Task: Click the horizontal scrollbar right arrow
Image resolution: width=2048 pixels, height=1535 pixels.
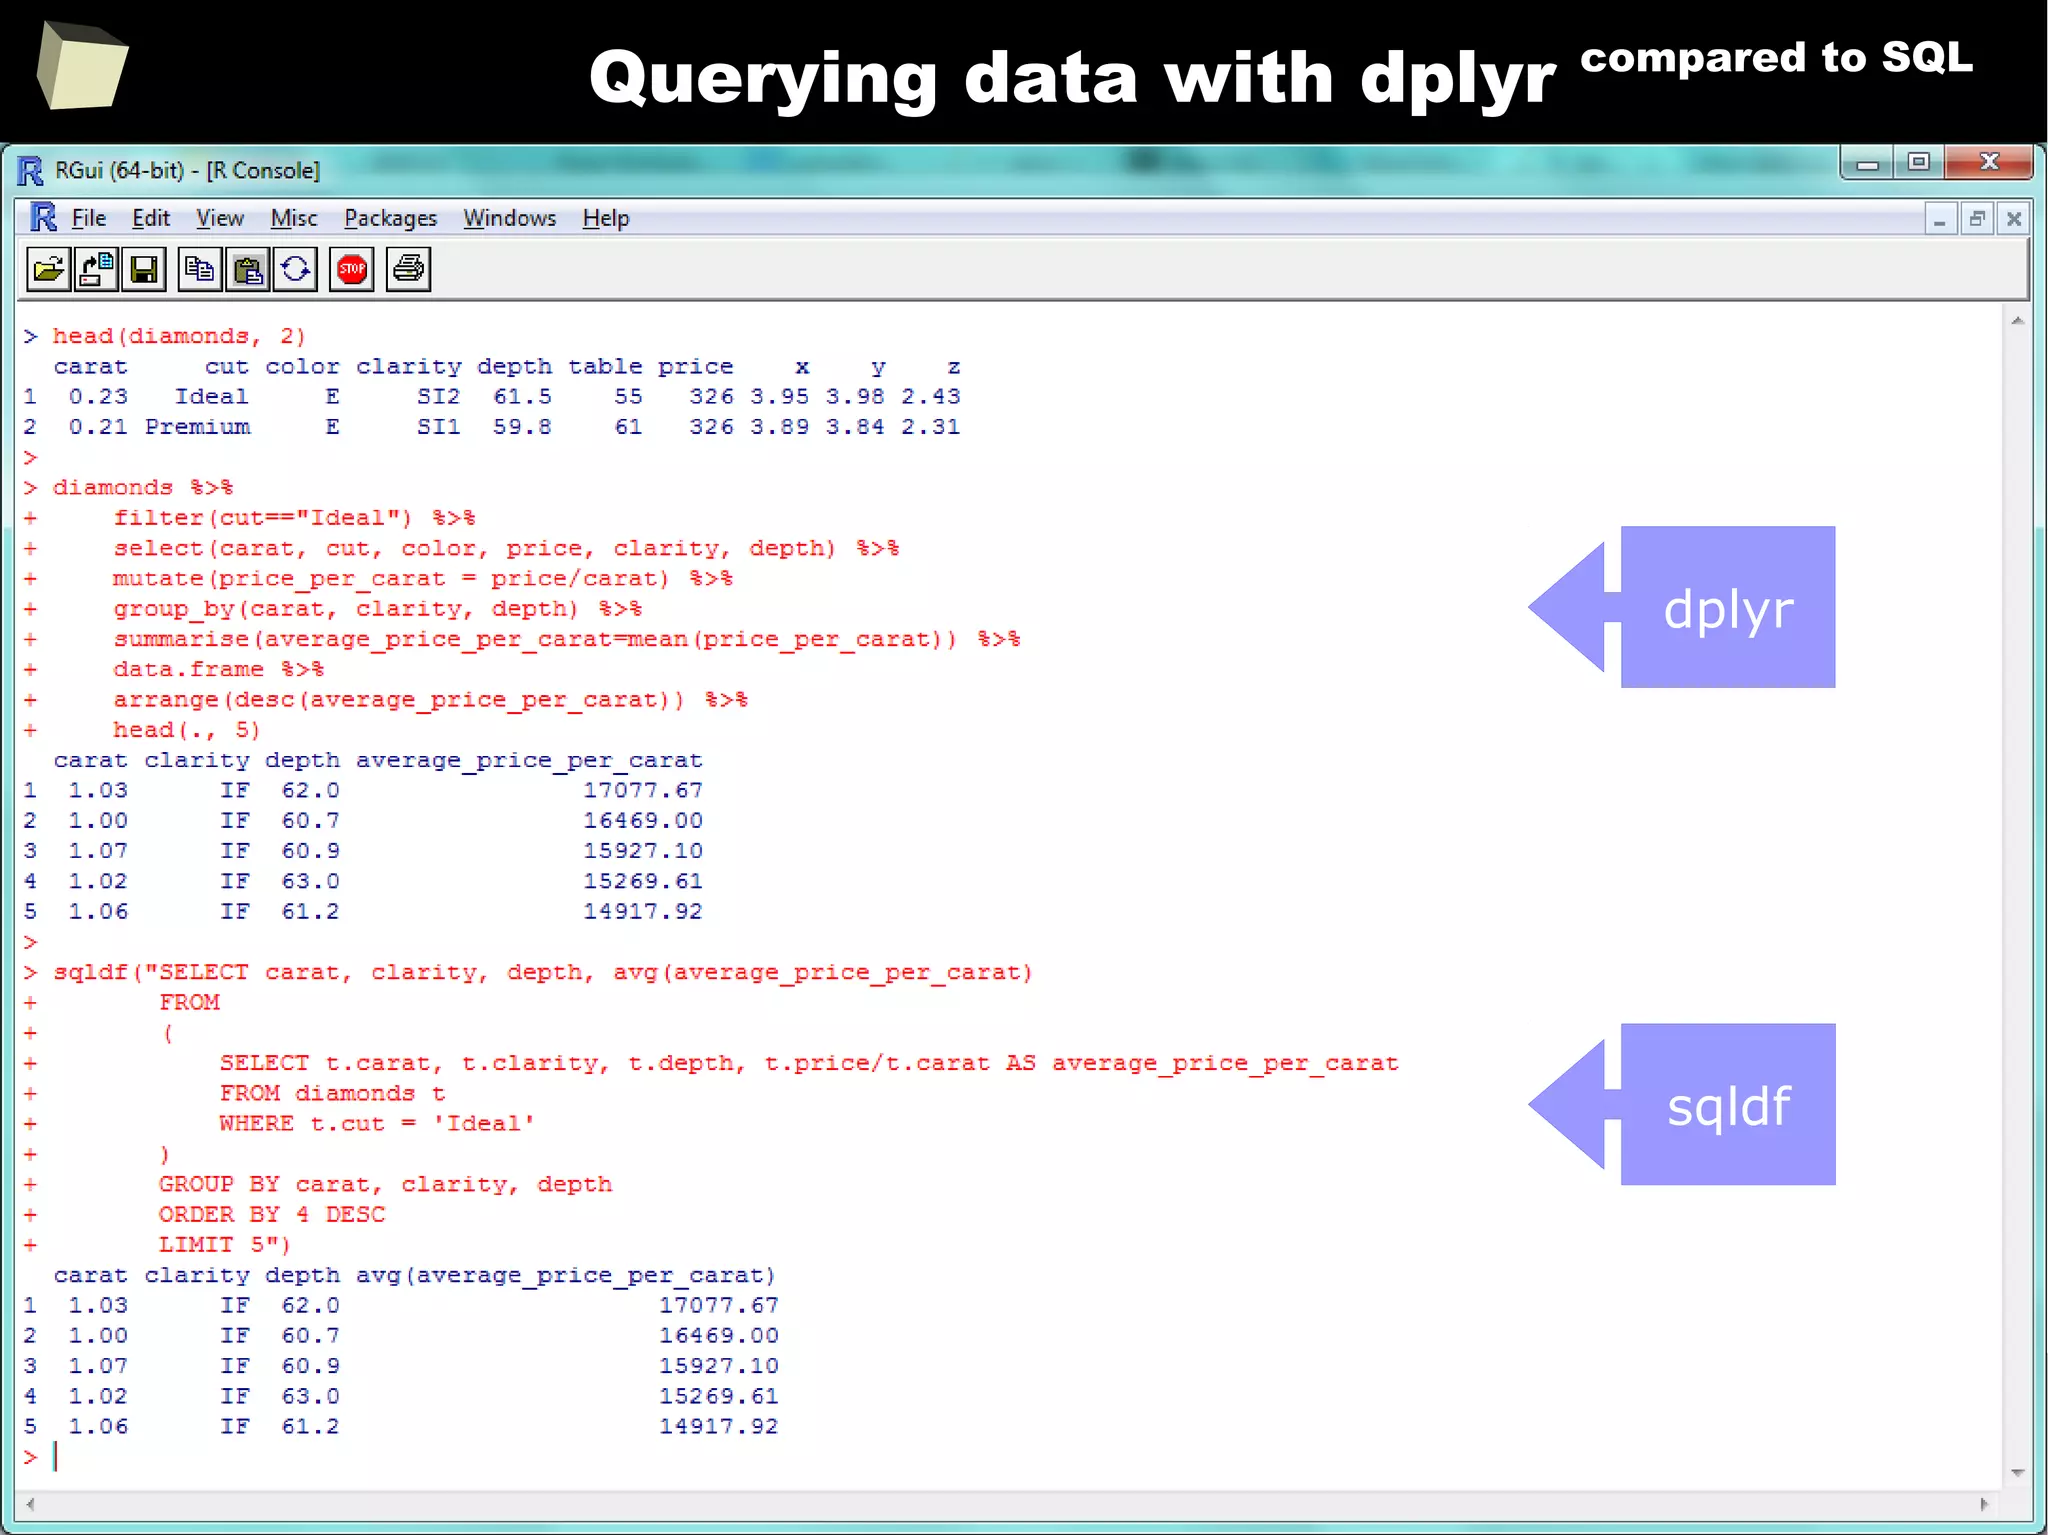Action: coord(1985,1504)
